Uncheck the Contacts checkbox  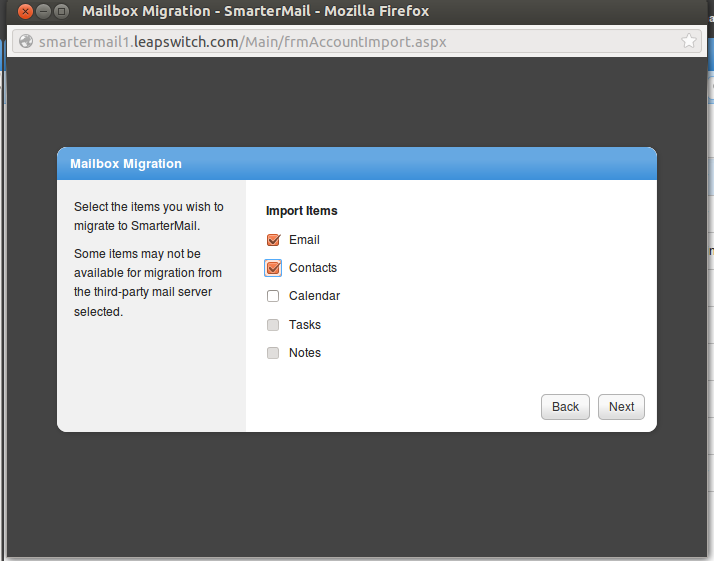(x=273, y=268)
